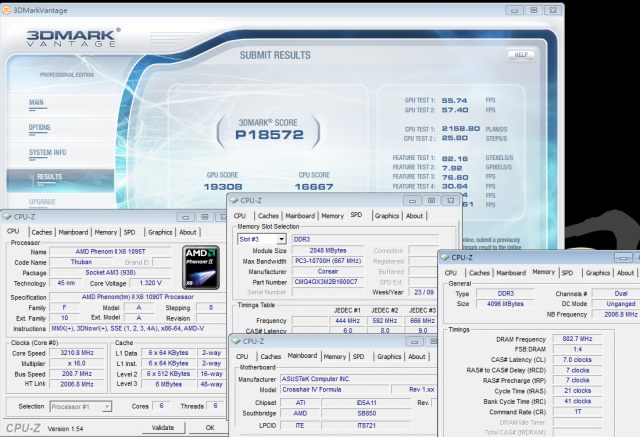This screenshot has height=437, width=640.
Task: Select About tab in CPU-Z Mainboard window
Action: pos(417,357)
